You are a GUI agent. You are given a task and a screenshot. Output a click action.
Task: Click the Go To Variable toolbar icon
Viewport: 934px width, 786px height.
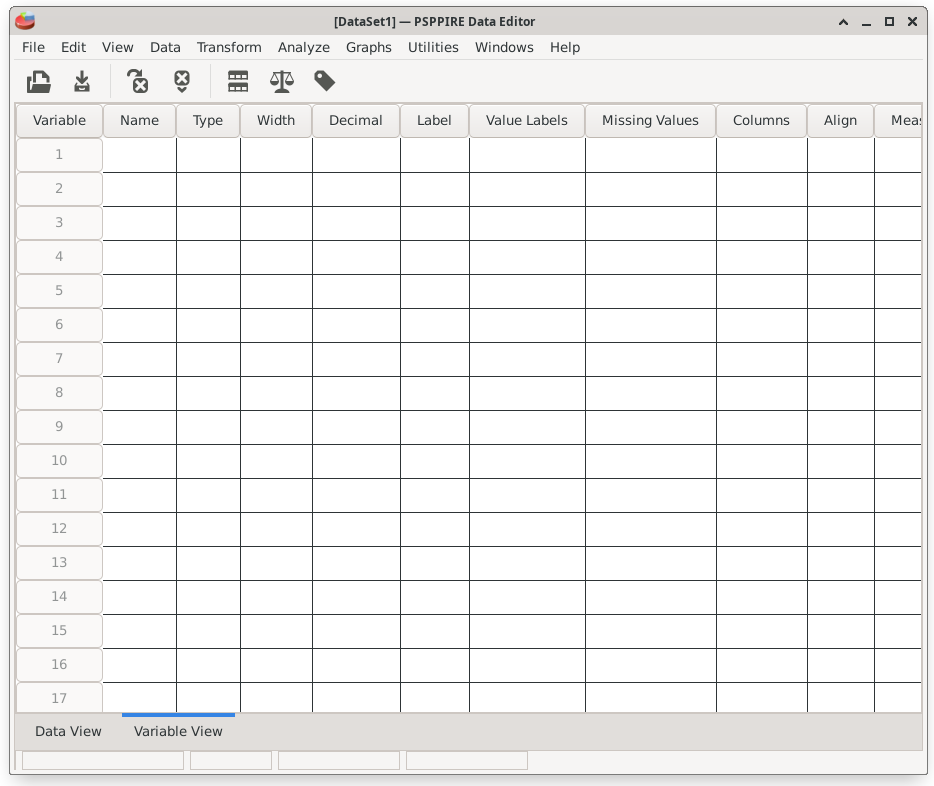coord(182,81)
